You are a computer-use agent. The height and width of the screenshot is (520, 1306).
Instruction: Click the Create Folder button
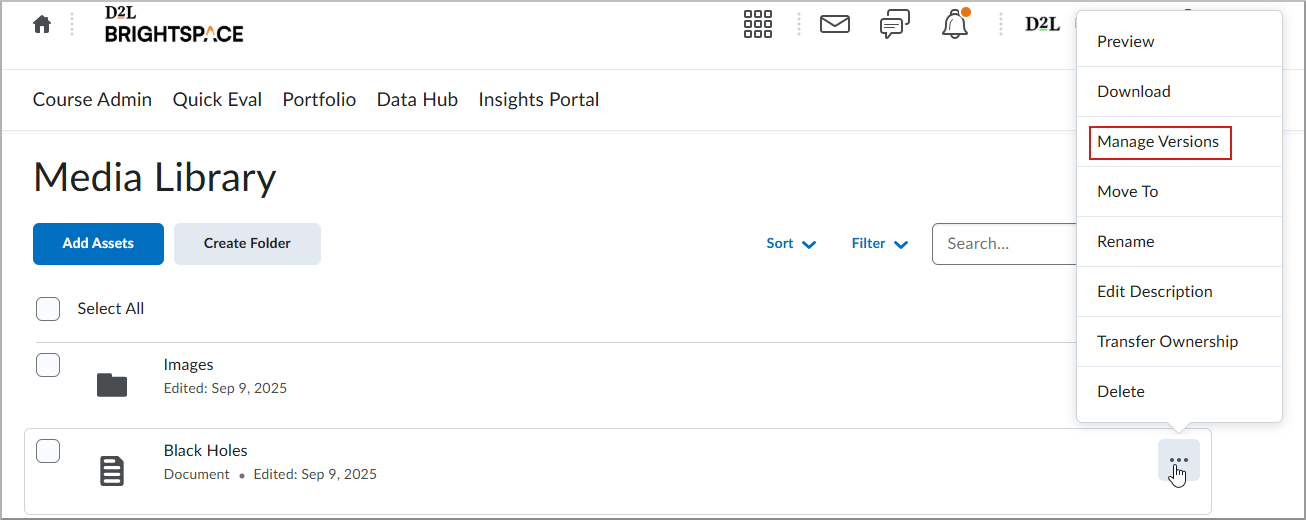(x=247, y=244)
